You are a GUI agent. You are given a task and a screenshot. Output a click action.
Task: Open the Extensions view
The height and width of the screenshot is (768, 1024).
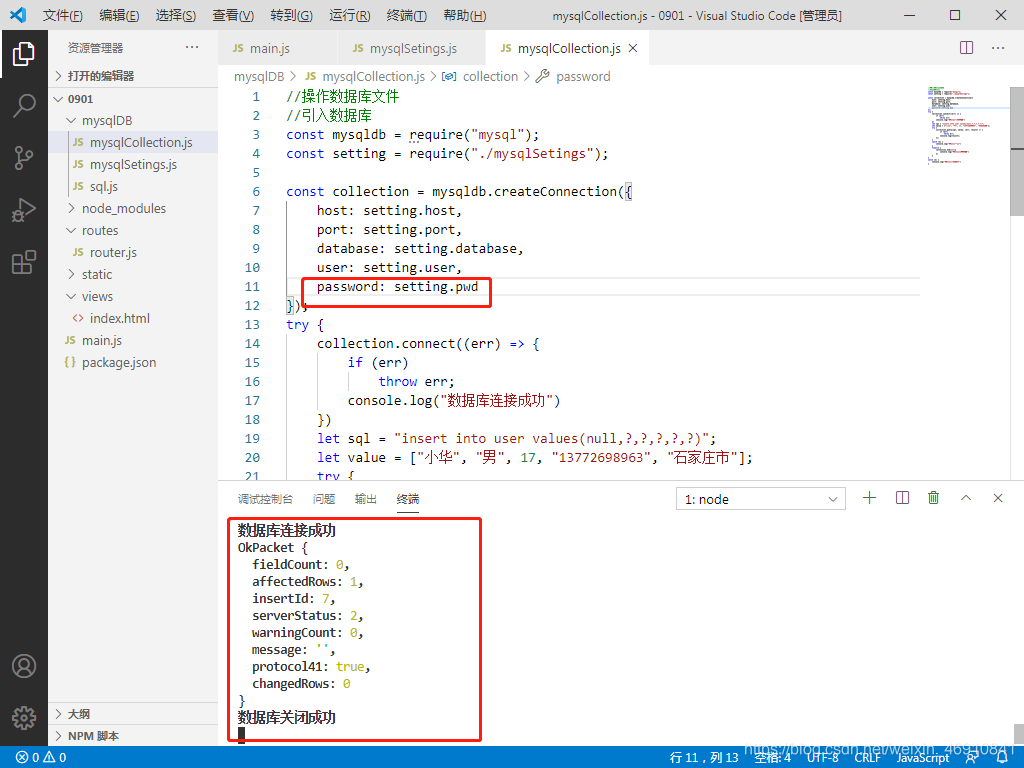24,263
